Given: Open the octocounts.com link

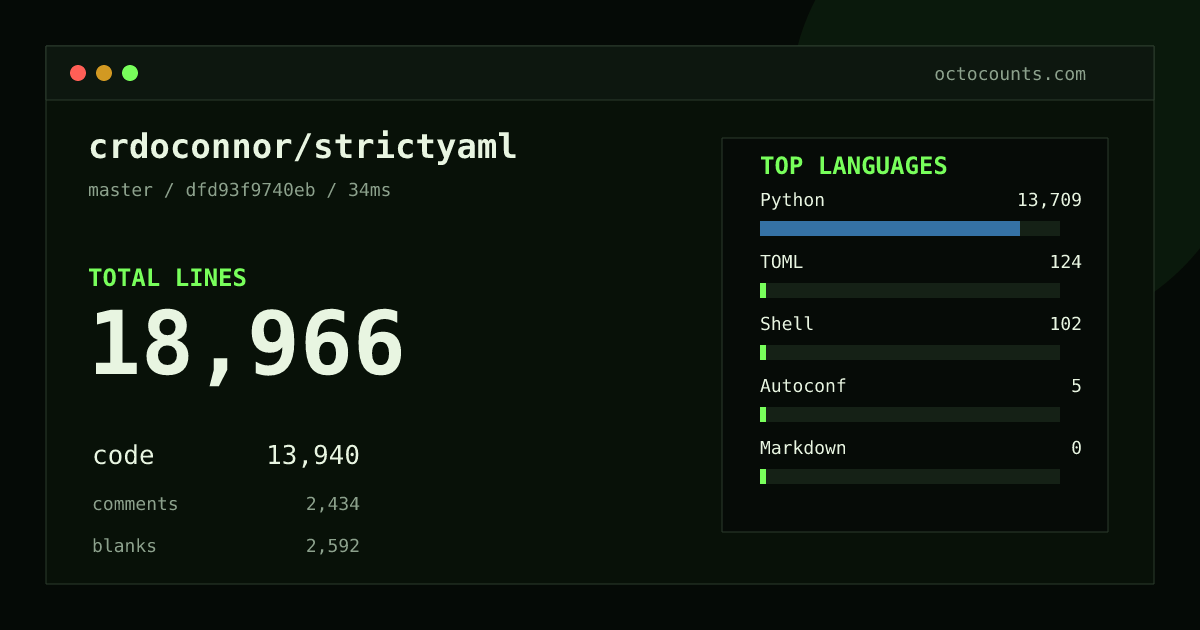Looking at the screenshot, I should click(1010, 74).
